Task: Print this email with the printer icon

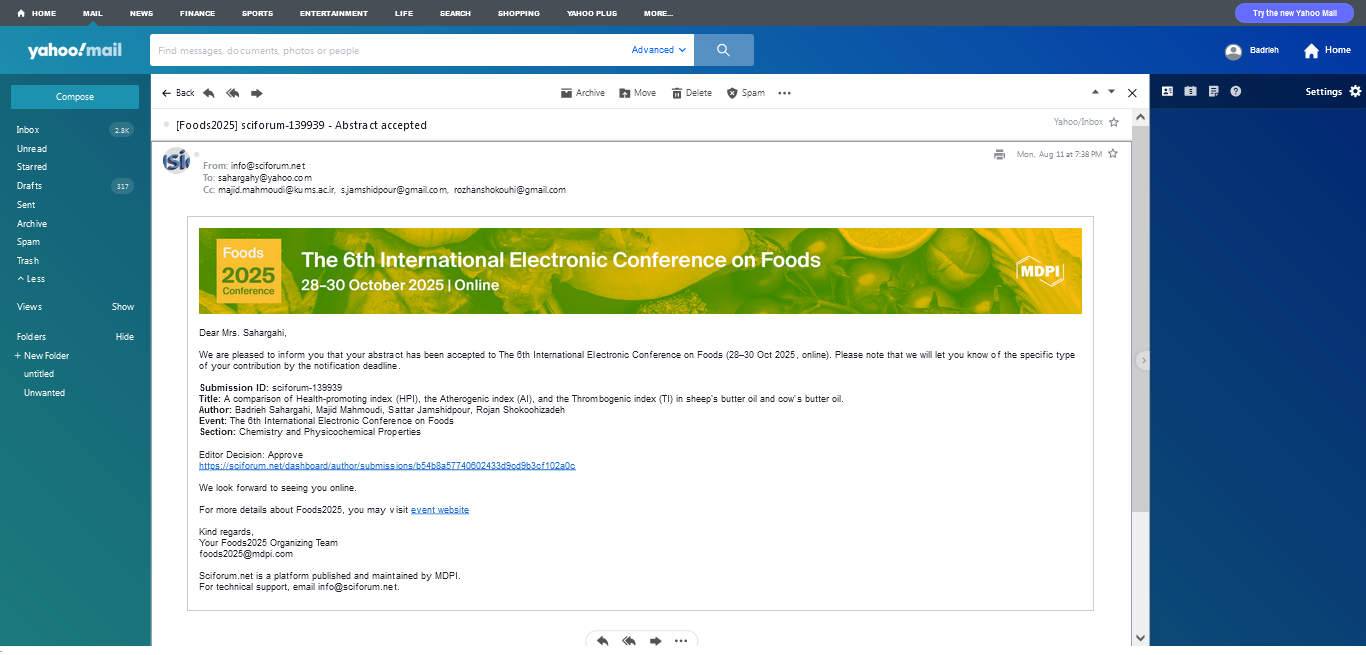Action: tap(999, 154)
